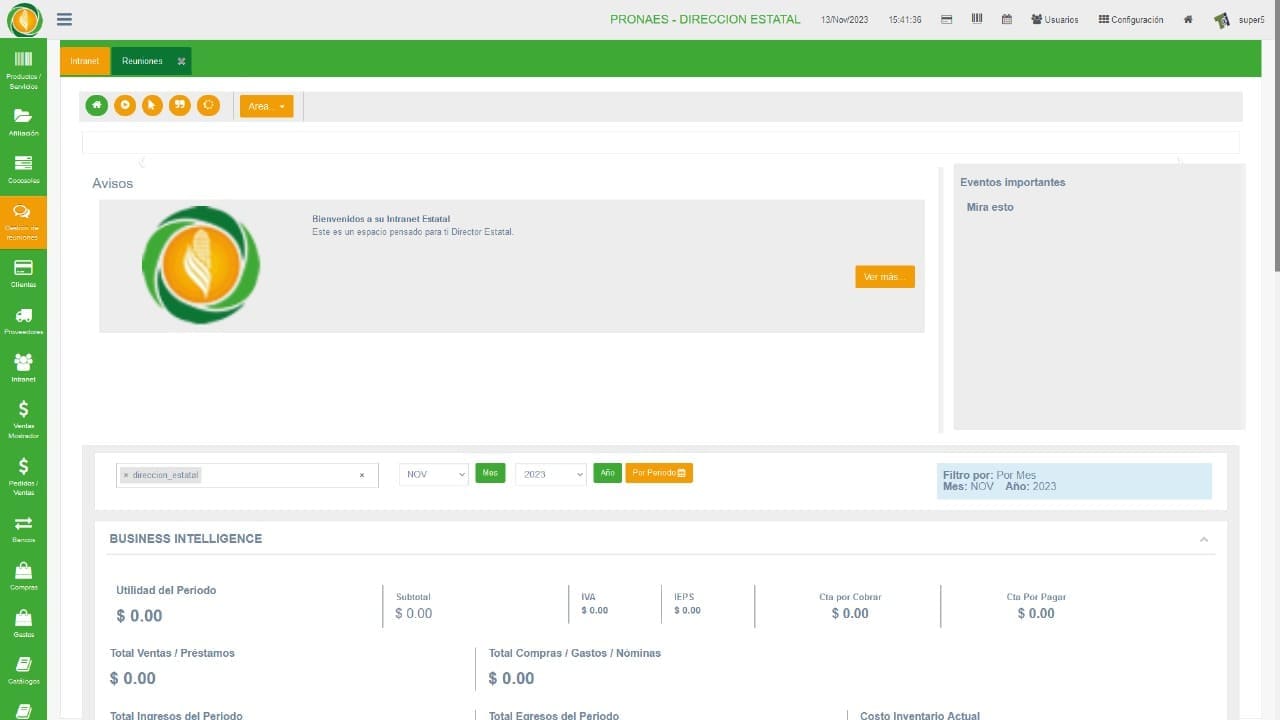Toggle the hamburger sidebar menu
The width and height of the screenshot is (1280, 720).
click(64, 19)
